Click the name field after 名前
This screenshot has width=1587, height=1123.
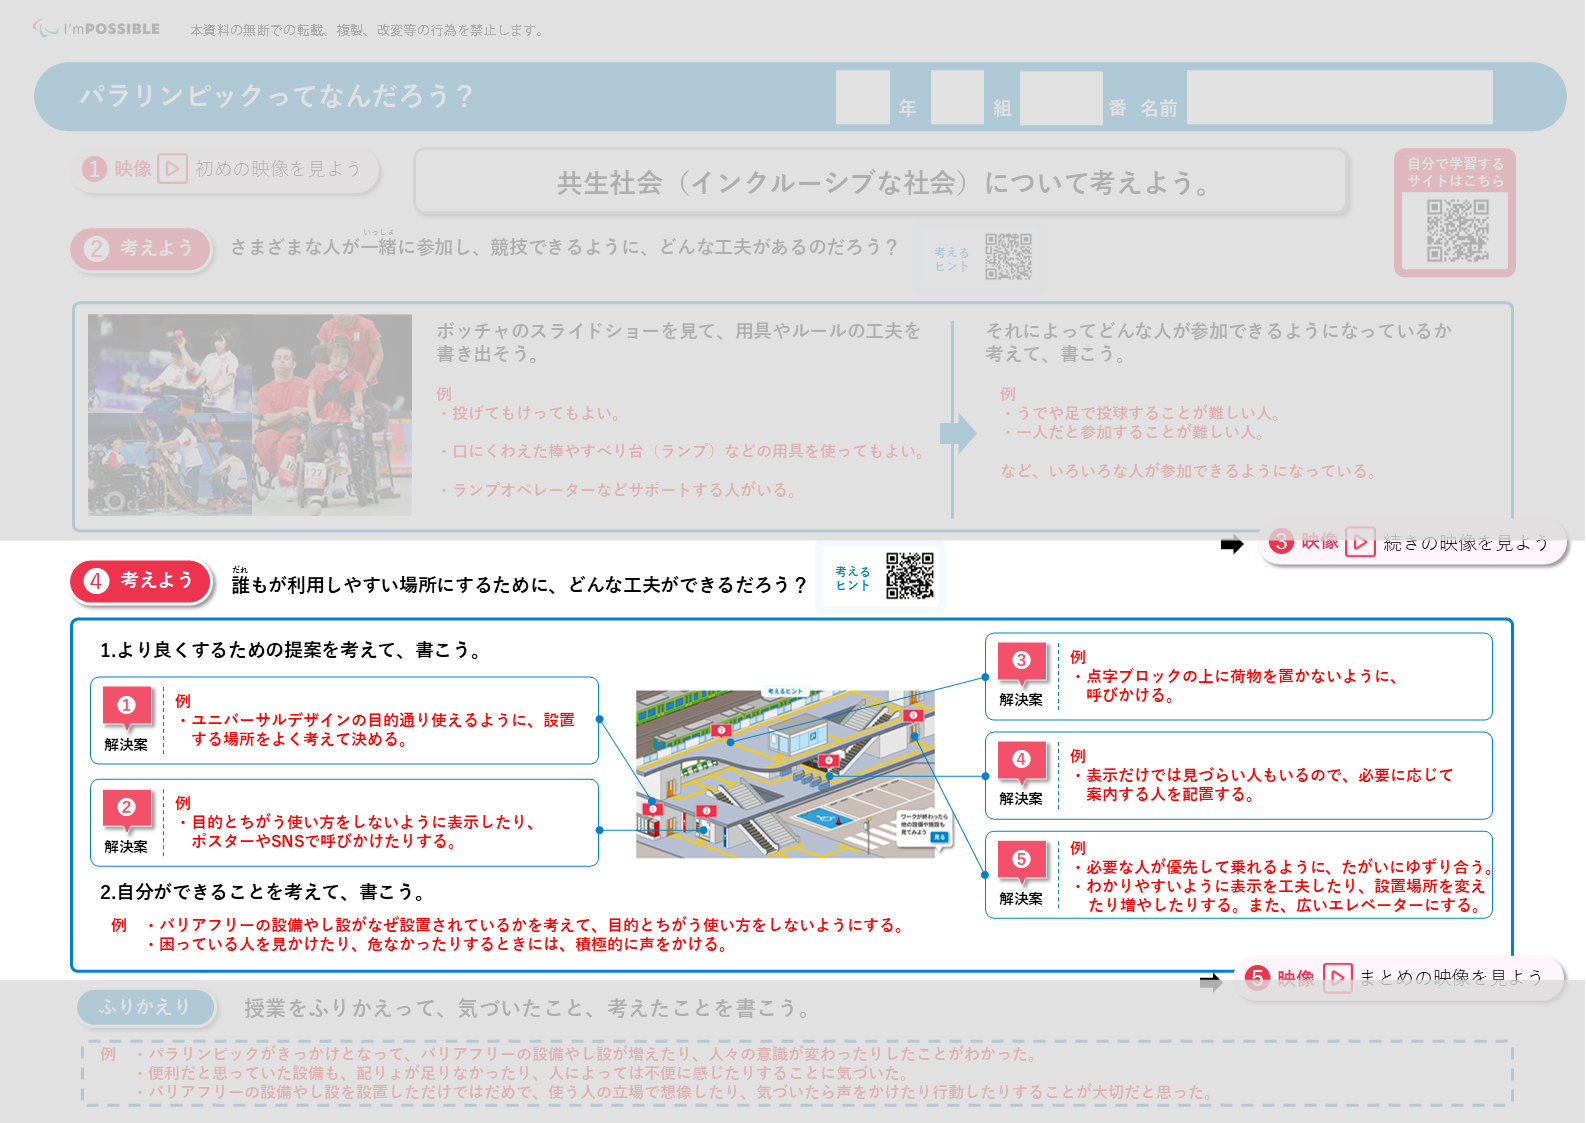click(x=1339, y=98)
